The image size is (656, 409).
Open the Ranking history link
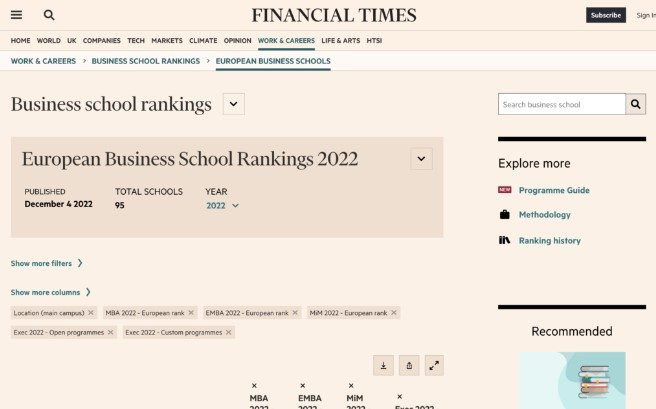click(x=549, y=241)
